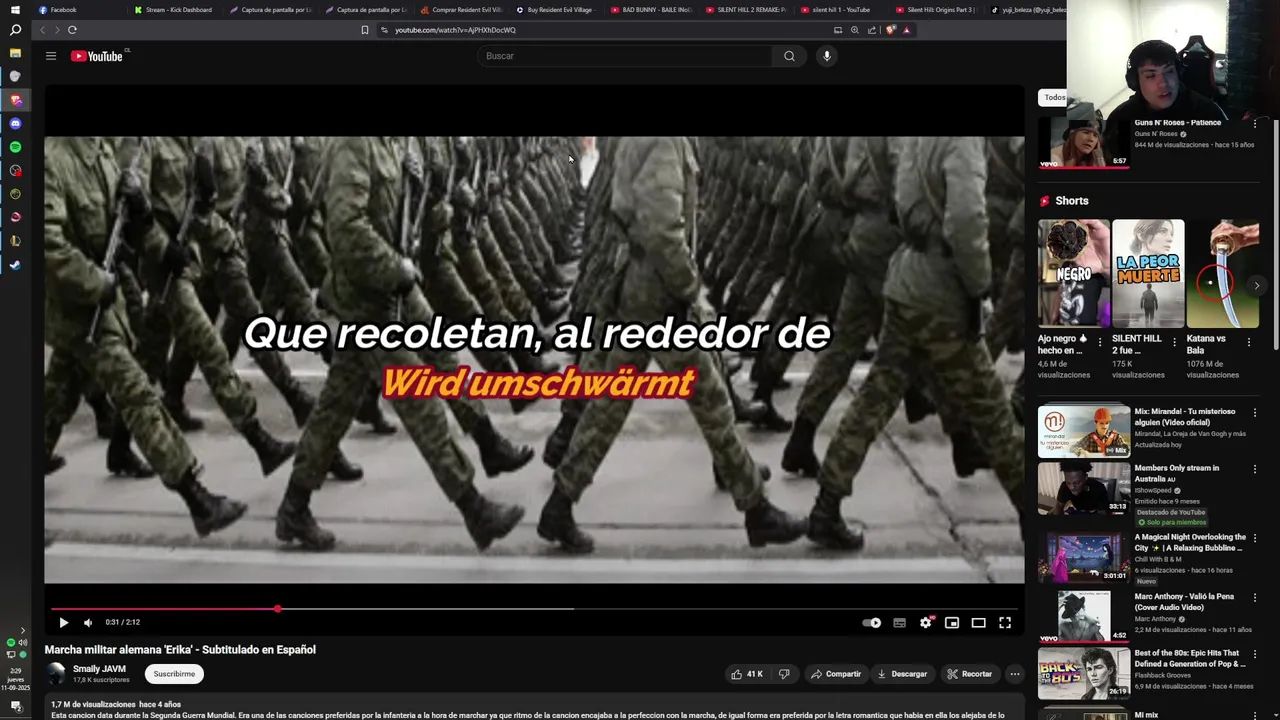
Task: Switch to theater mode
Action: pos(978,622)
